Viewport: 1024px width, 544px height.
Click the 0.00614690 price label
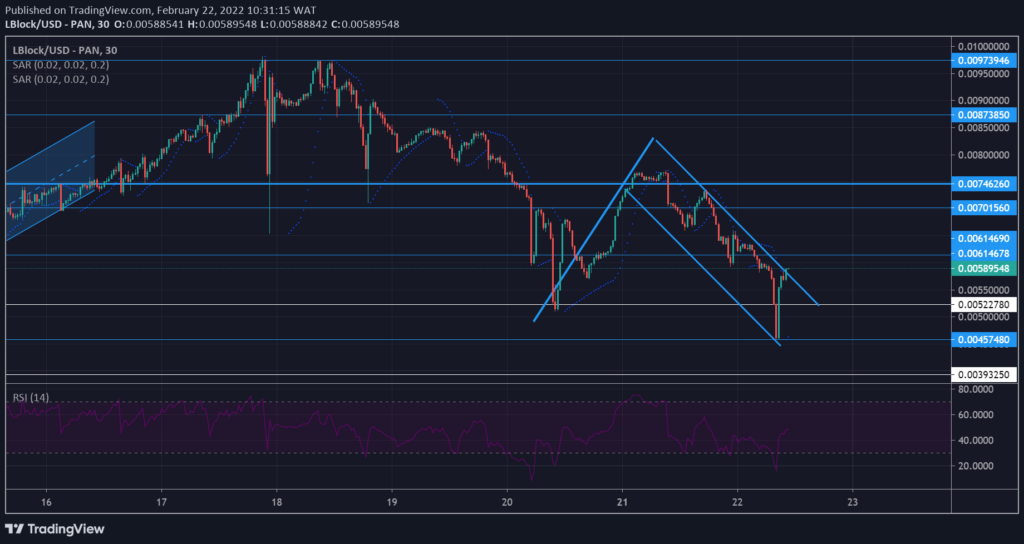[984, 238]
